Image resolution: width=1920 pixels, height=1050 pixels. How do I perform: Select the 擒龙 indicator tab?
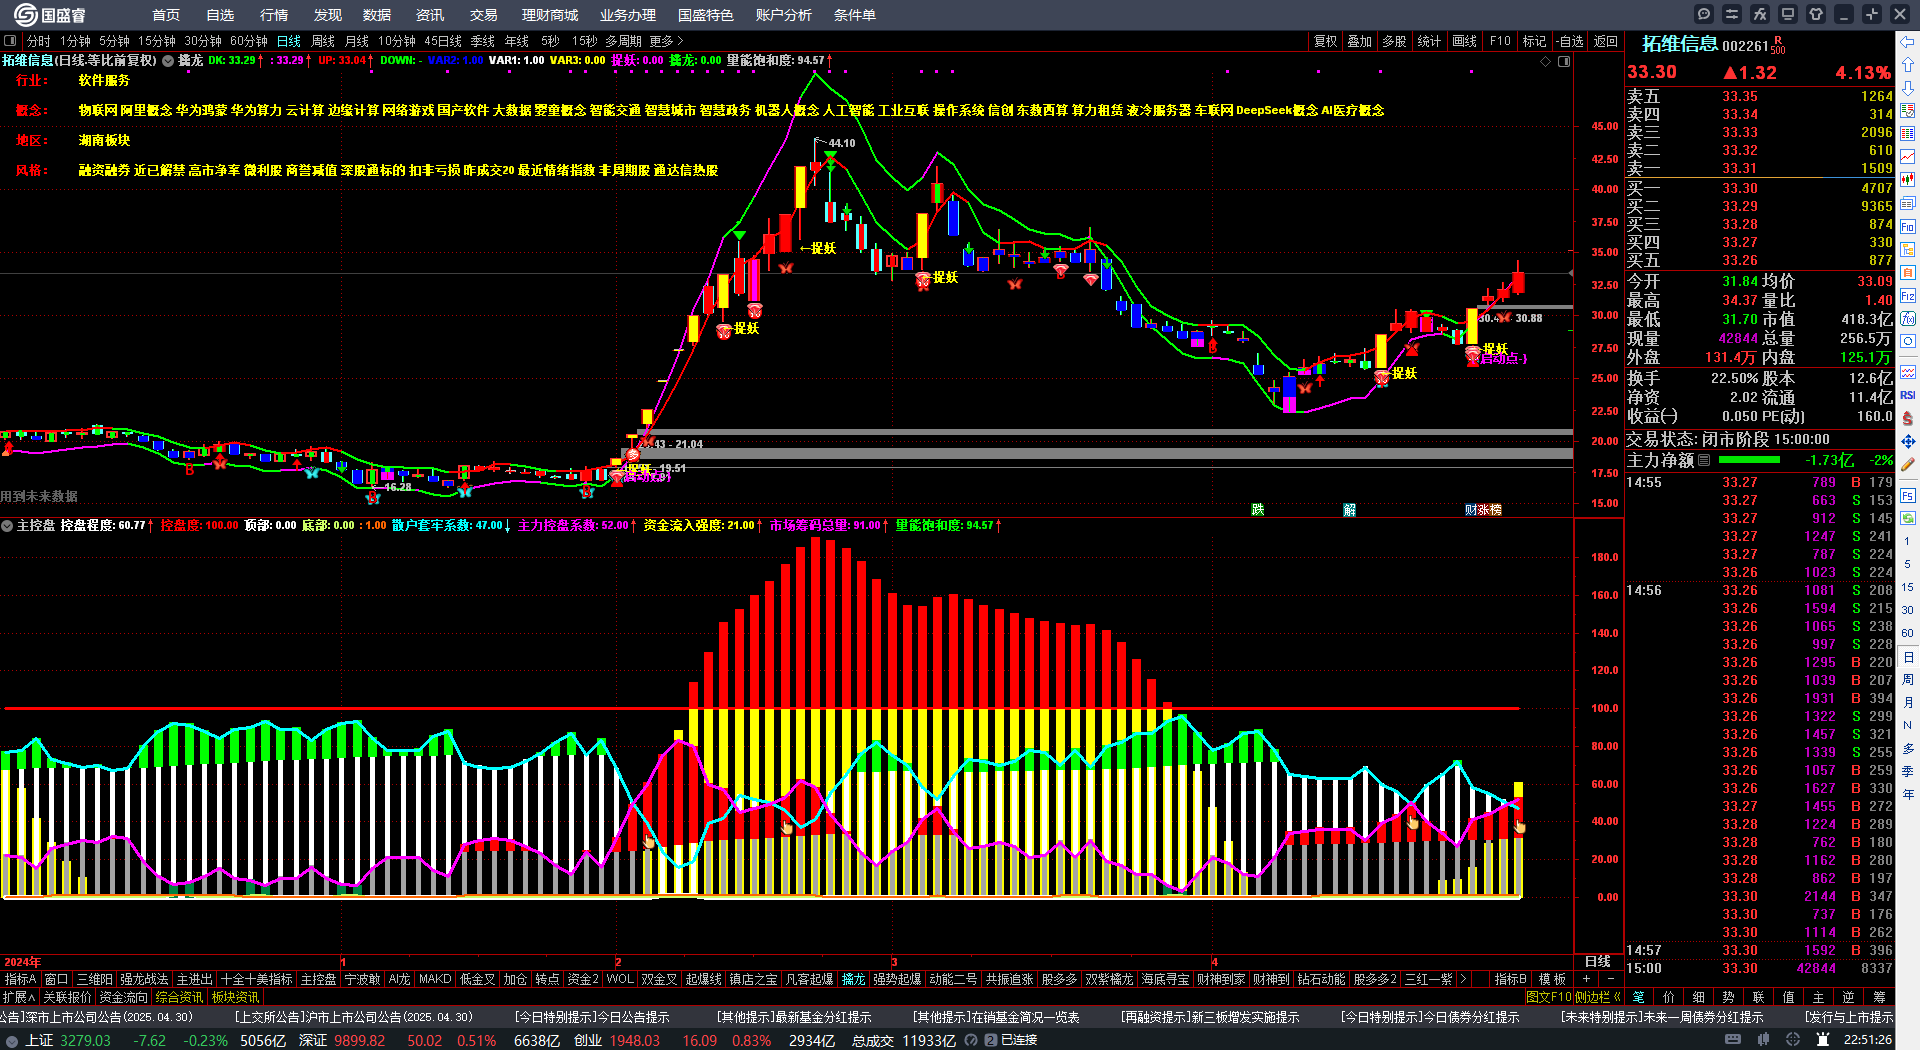pos(853,979)
